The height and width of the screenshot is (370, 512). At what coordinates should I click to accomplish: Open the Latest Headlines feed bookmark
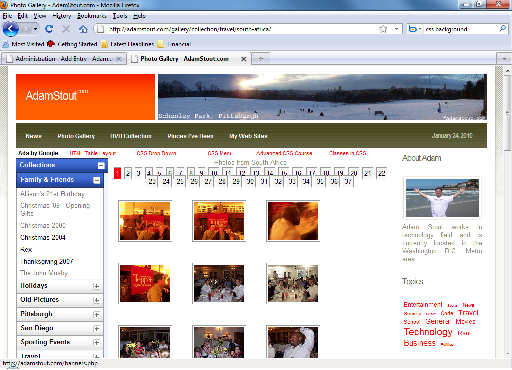[127, 44]
